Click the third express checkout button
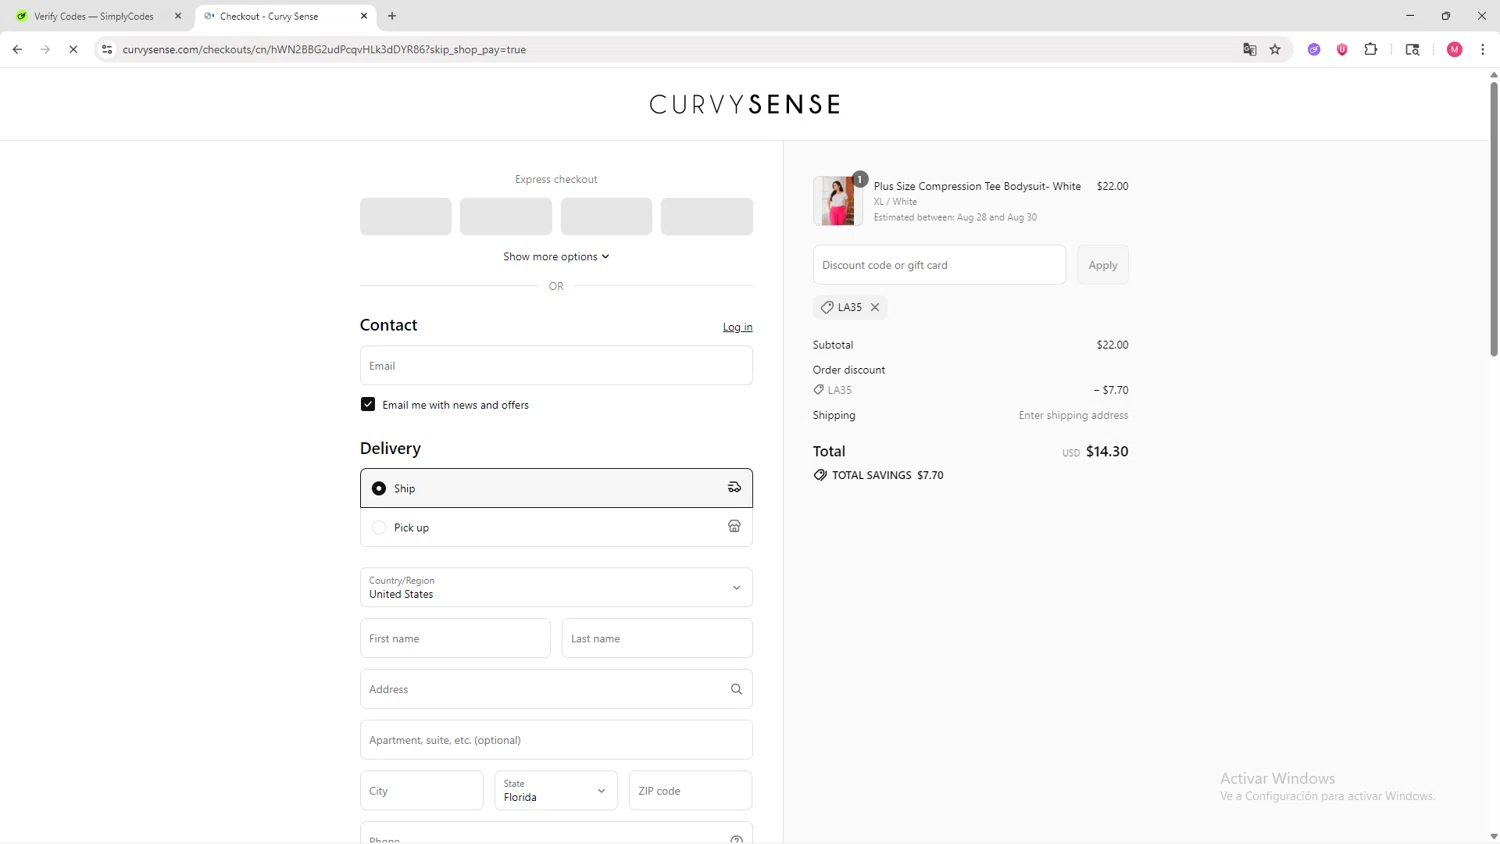The width and height of the screenshot is (1500, 844). pos(607,216)
